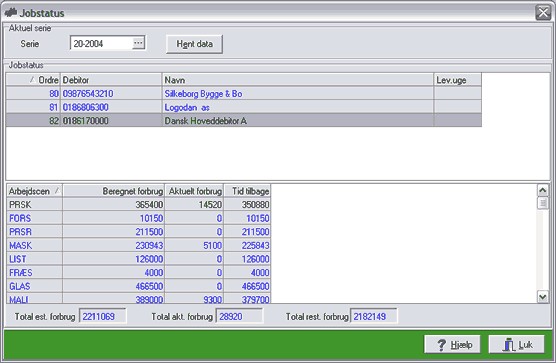This screenshot has height=363, width=556.
Task: Sort by the Debitor column header
Action: coord(111,80)
